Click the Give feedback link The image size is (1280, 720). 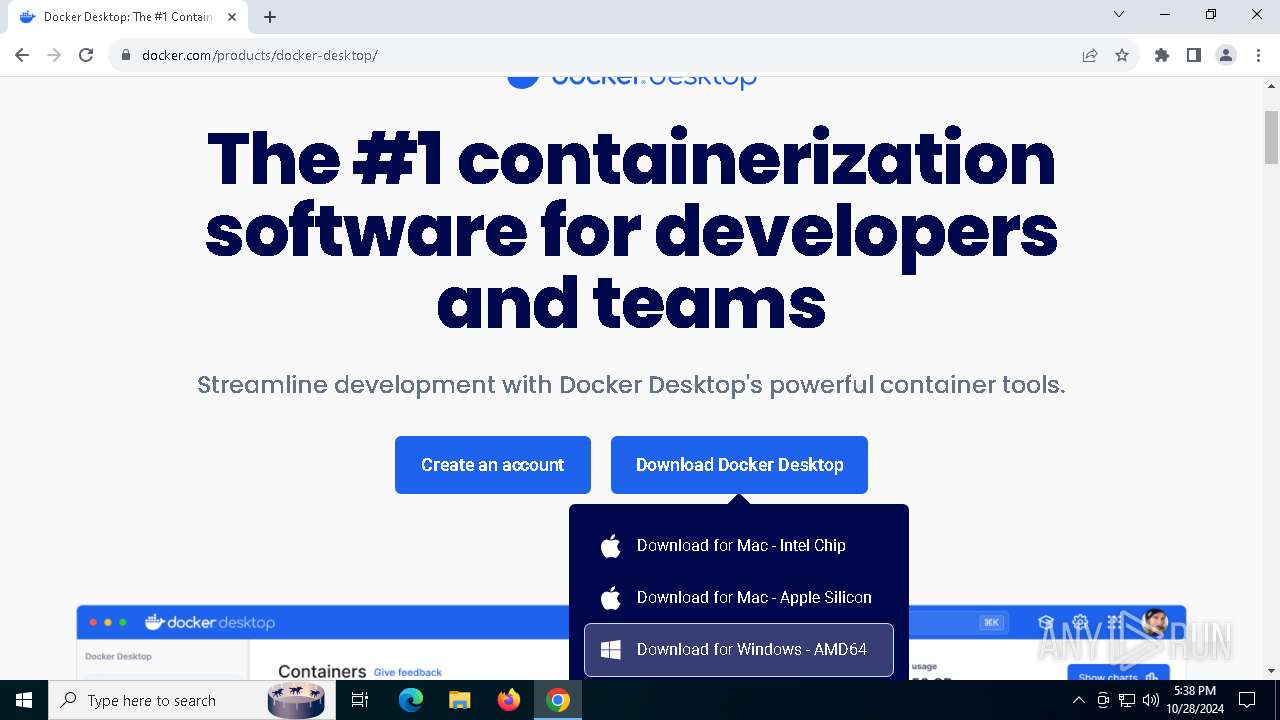pyautogui.click(x=407, y=672)
